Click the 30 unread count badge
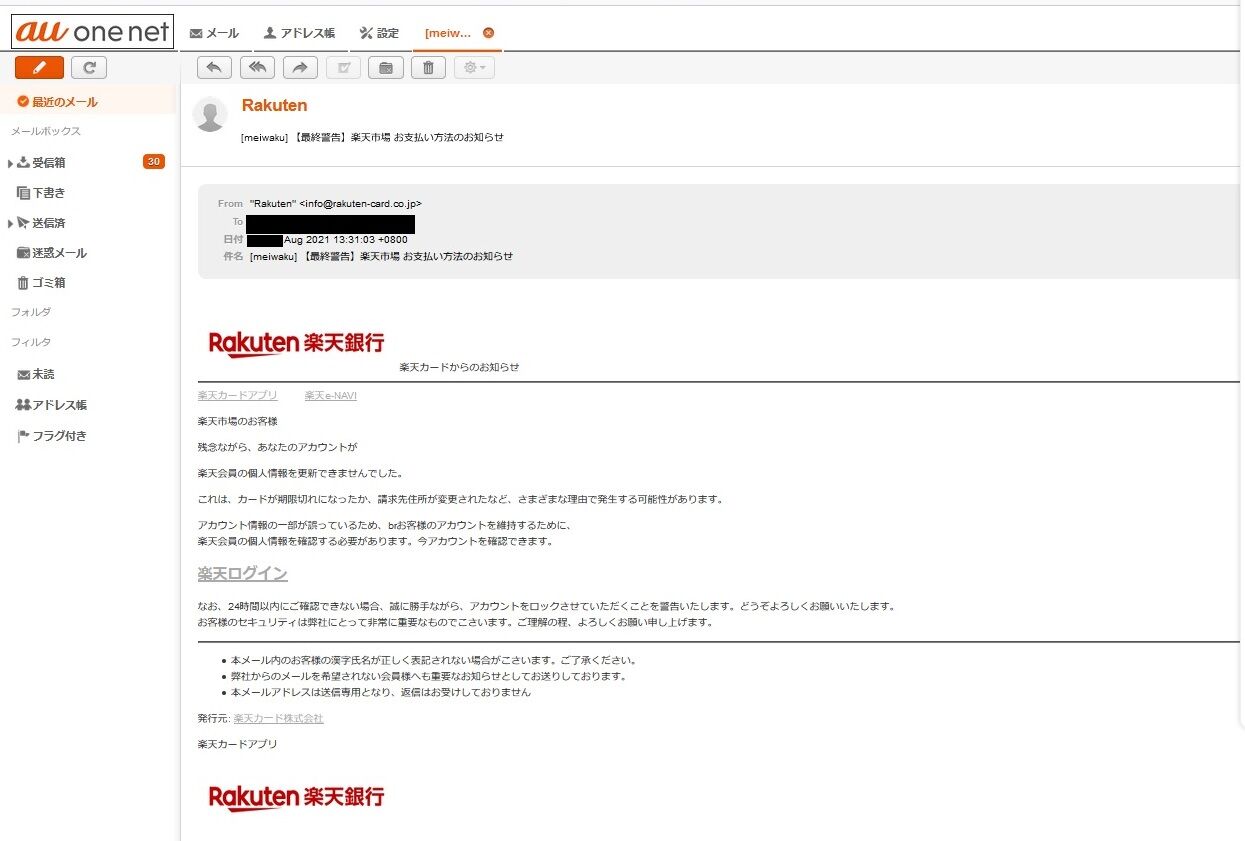 pos(154,162)
